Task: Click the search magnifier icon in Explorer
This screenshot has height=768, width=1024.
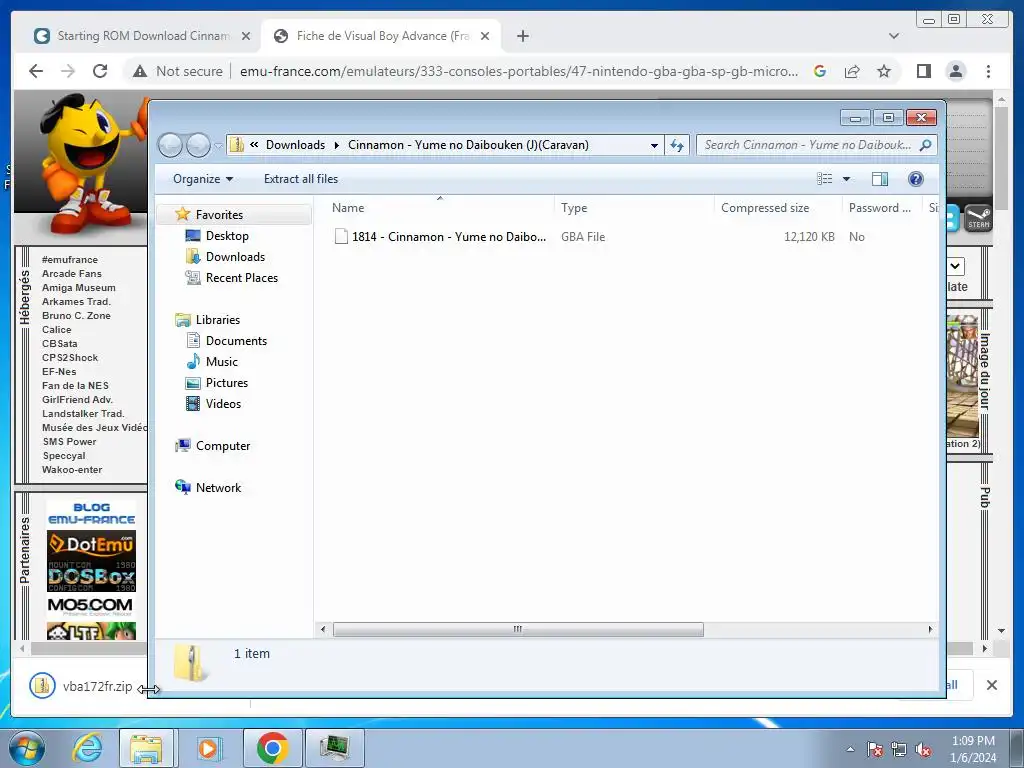Action: pyautogui.click(x=925, y=145)
